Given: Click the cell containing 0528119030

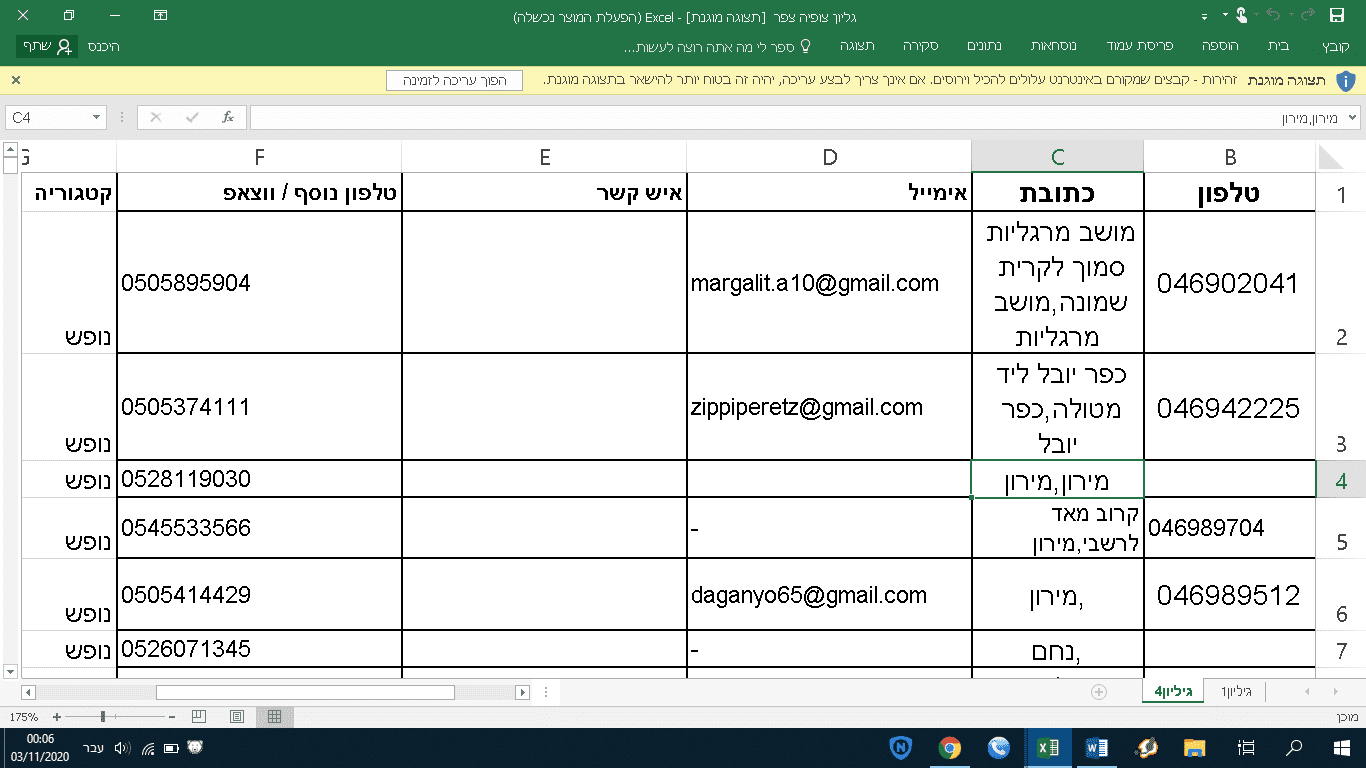Looking at the screenshot, I should 259,479.
